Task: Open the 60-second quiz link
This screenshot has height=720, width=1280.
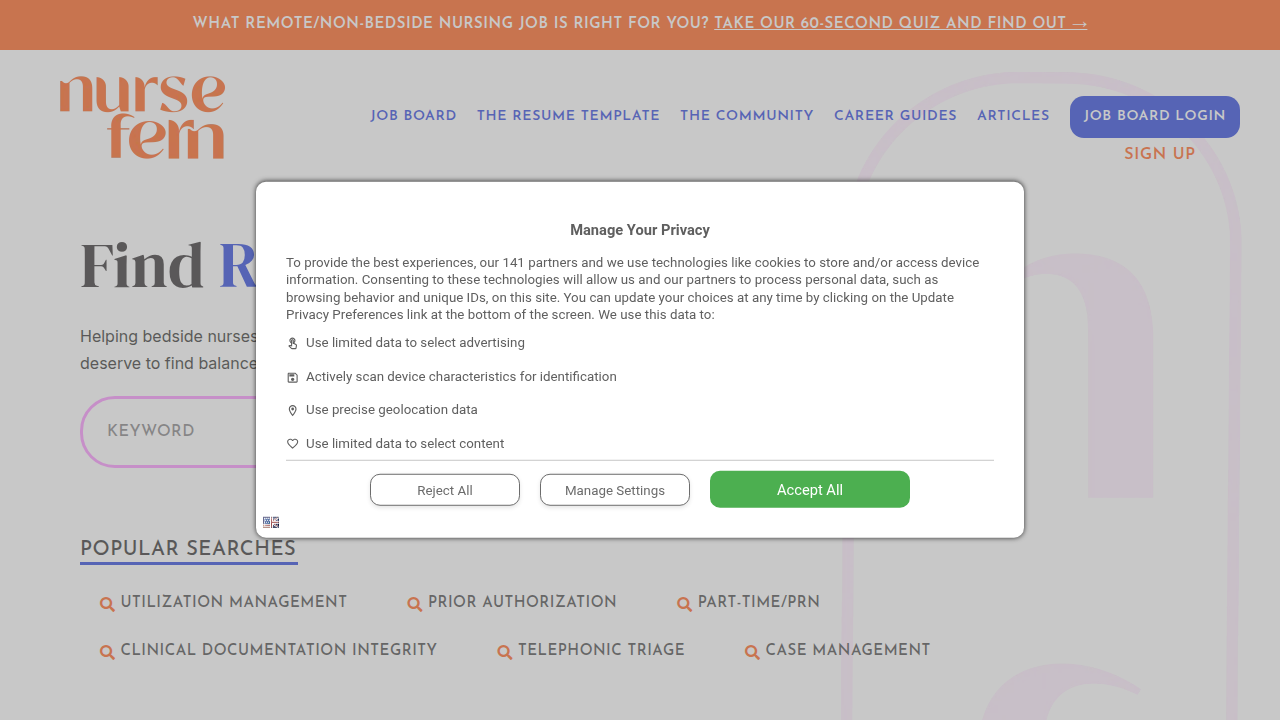Action: click(x=900, y=23)
